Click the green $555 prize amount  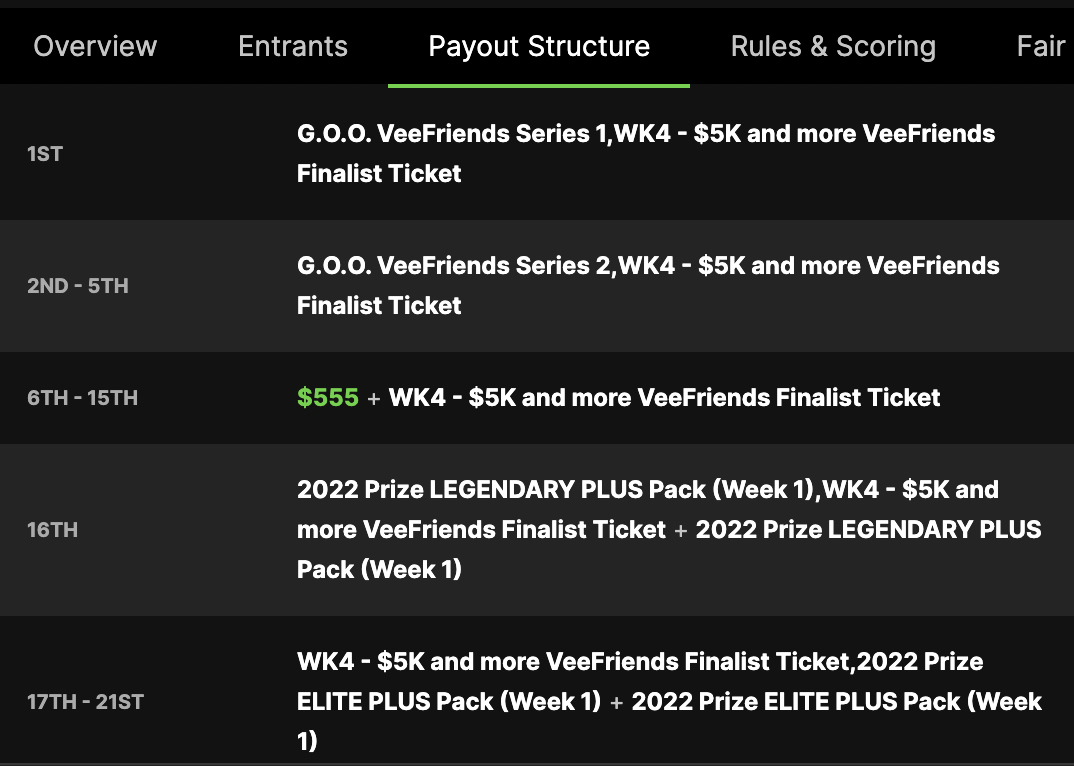click(327, 397)
